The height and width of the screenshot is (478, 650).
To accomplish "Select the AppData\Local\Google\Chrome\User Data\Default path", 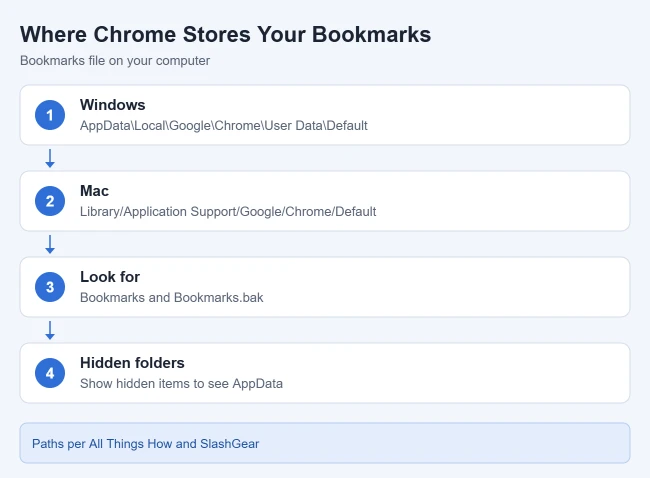I will (224, 126).
